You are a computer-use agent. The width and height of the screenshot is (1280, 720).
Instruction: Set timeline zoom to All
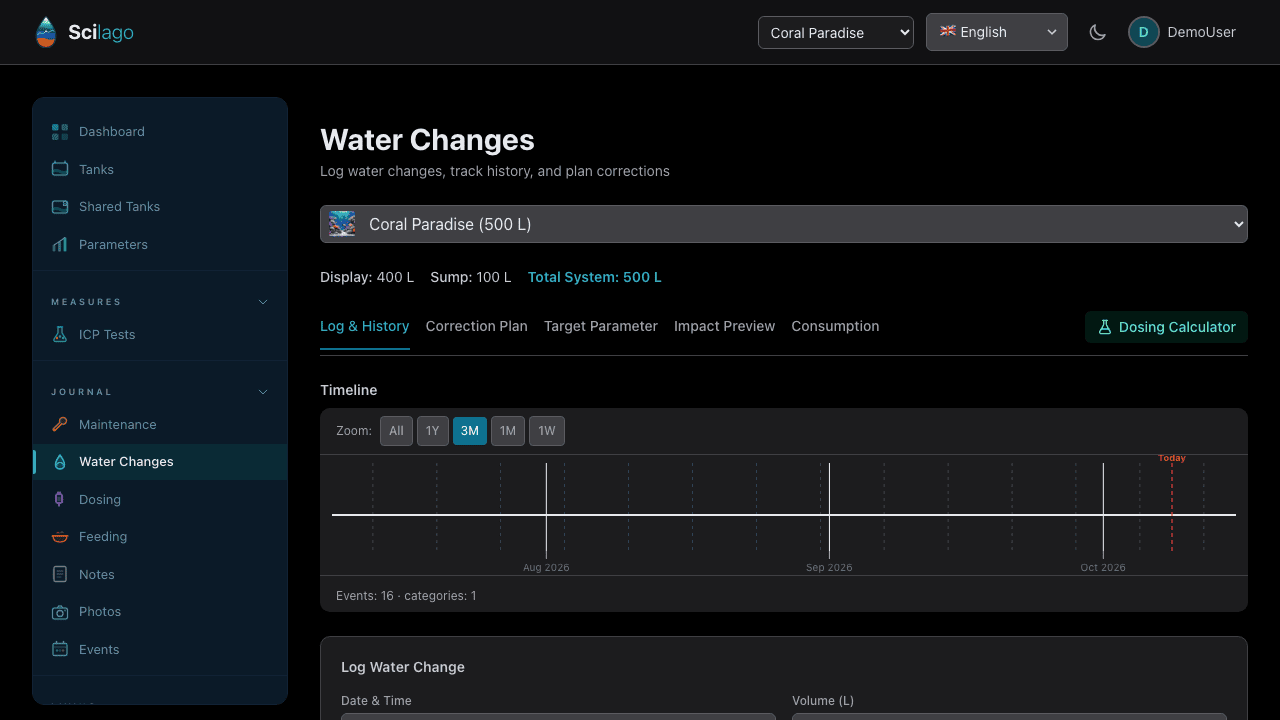coord(396,431)
